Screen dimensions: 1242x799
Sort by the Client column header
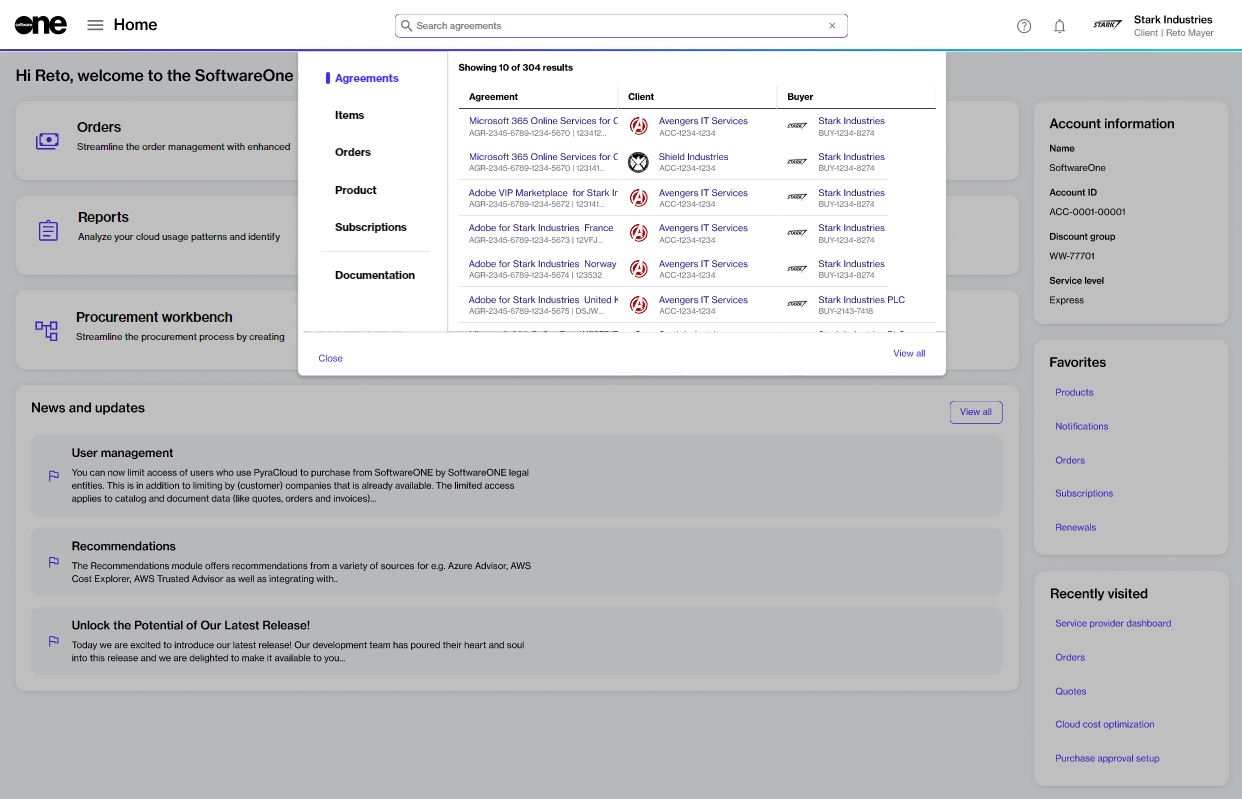pos(641,97)
